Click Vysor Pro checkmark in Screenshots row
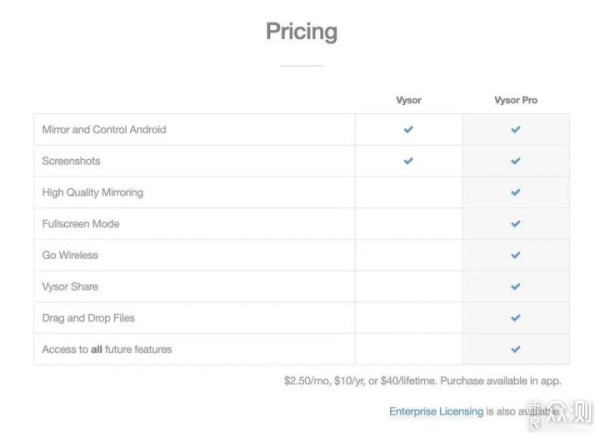This screenshot has height=438, width=600. (515, 161)
